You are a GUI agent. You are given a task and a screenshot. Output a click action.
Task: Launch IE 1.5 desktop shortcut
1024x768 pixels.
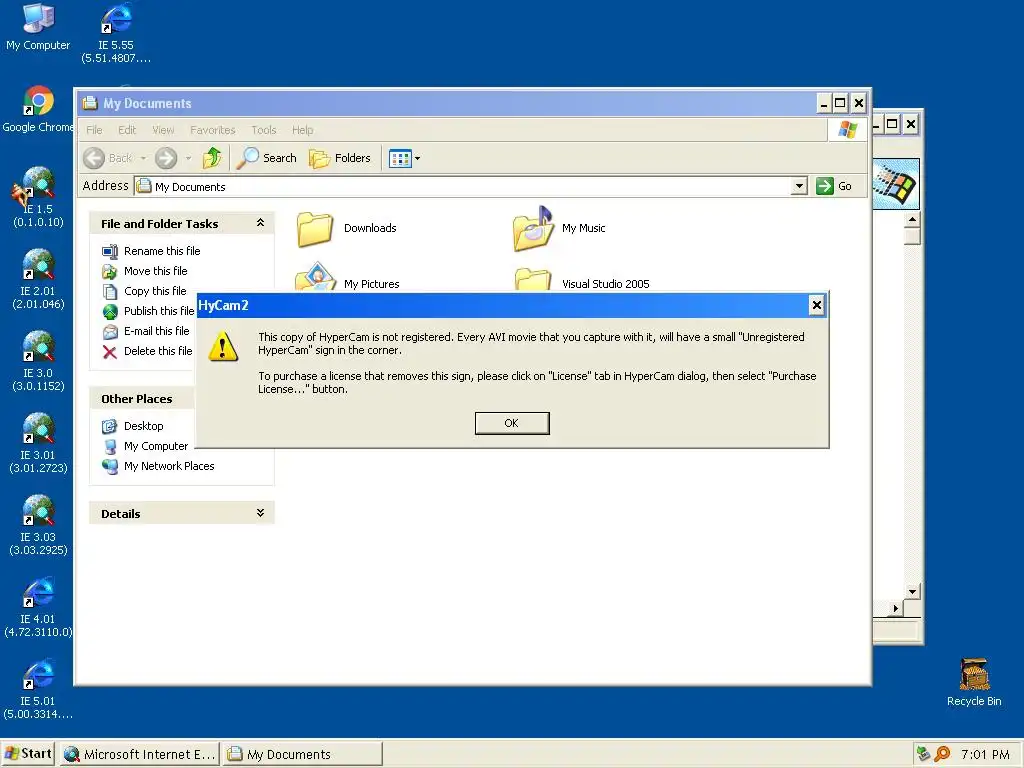pos(38,197)
